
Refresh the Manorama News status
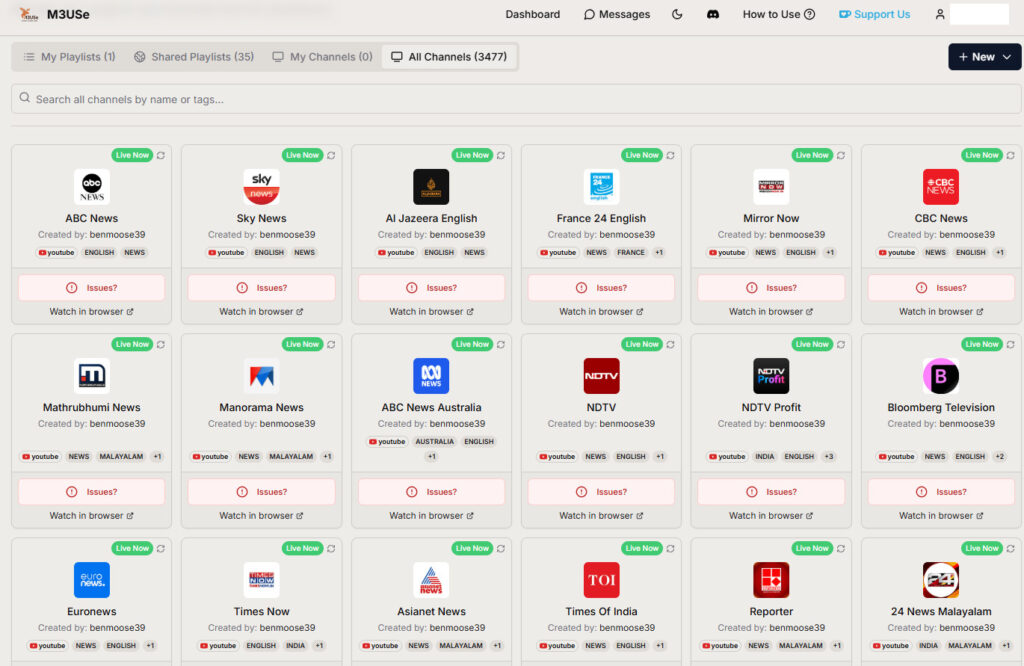[x=331, y=344]
